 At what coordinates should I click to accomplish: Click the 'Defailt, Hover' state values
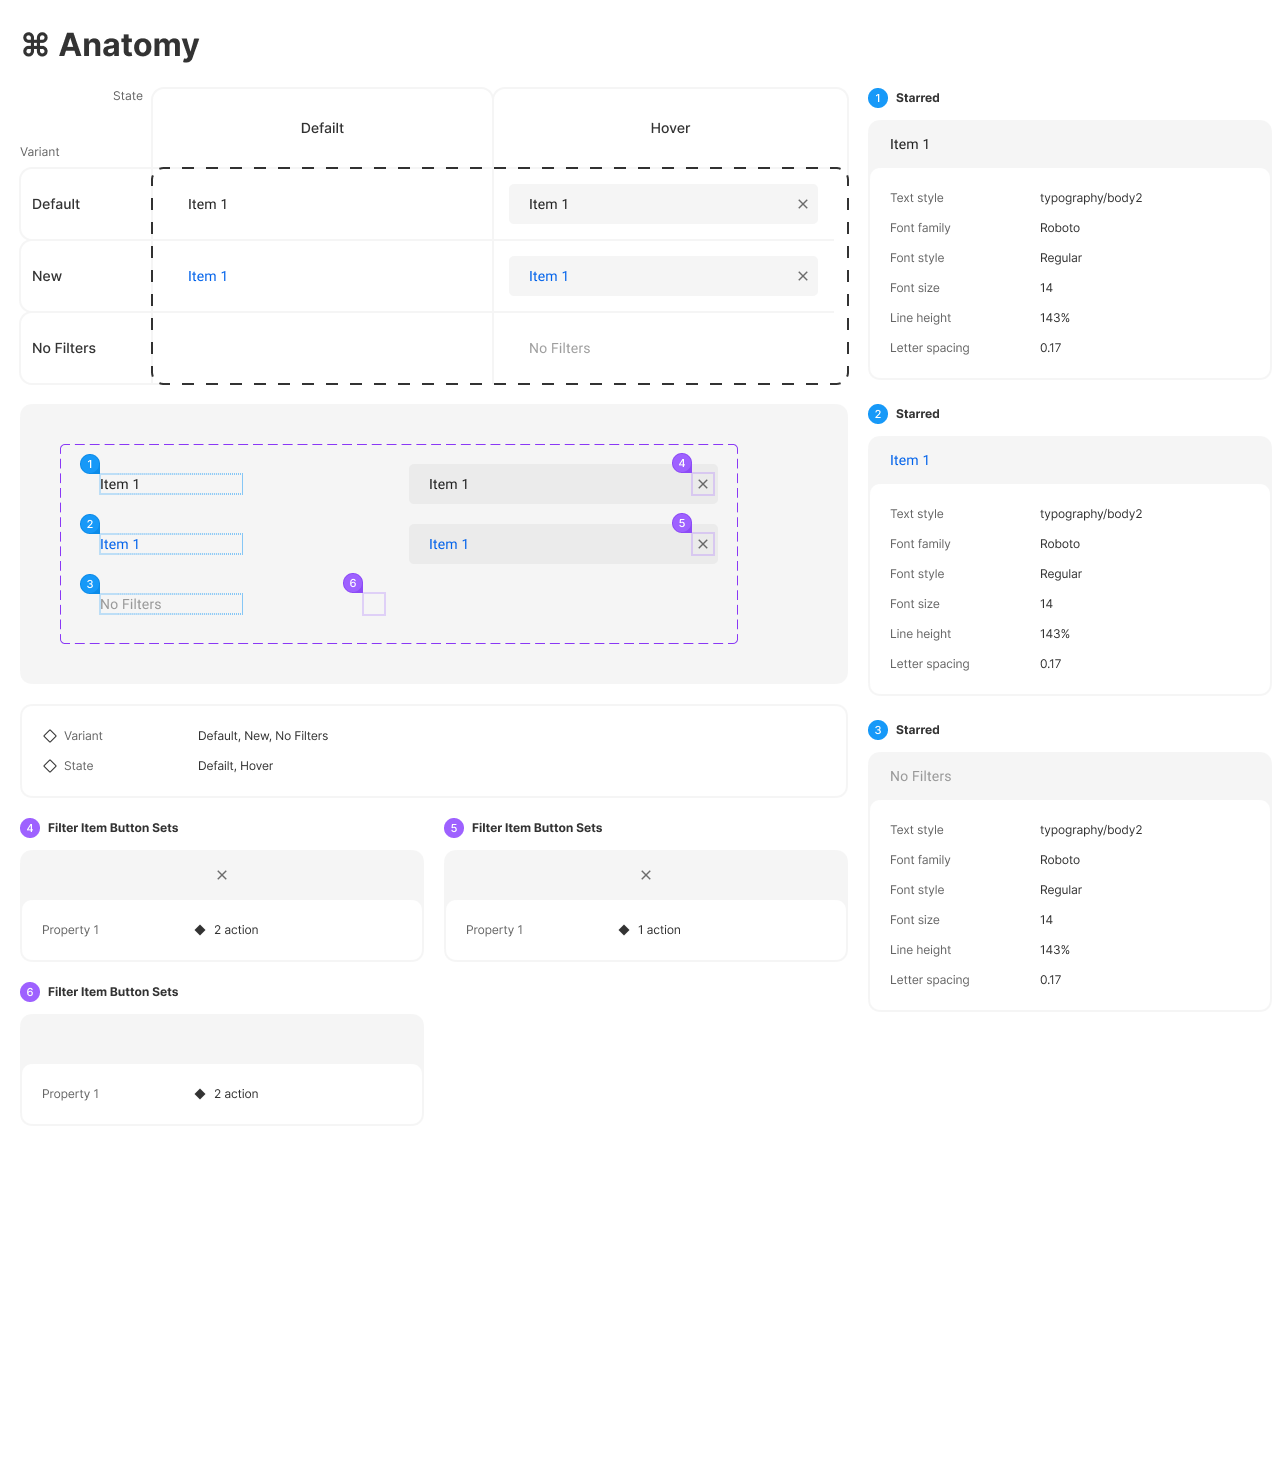[236, 766]
